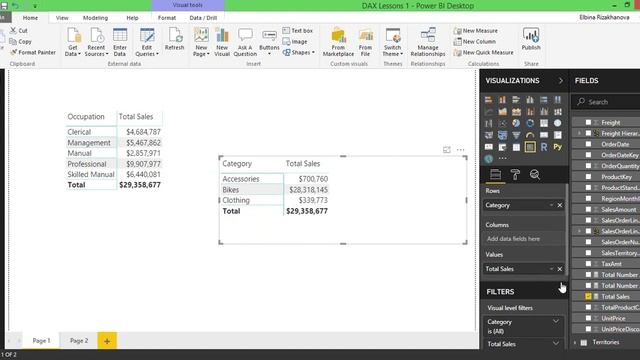640x360 pixels.
Task: Insert an Image from ribbon
Action: pos(295,42)
